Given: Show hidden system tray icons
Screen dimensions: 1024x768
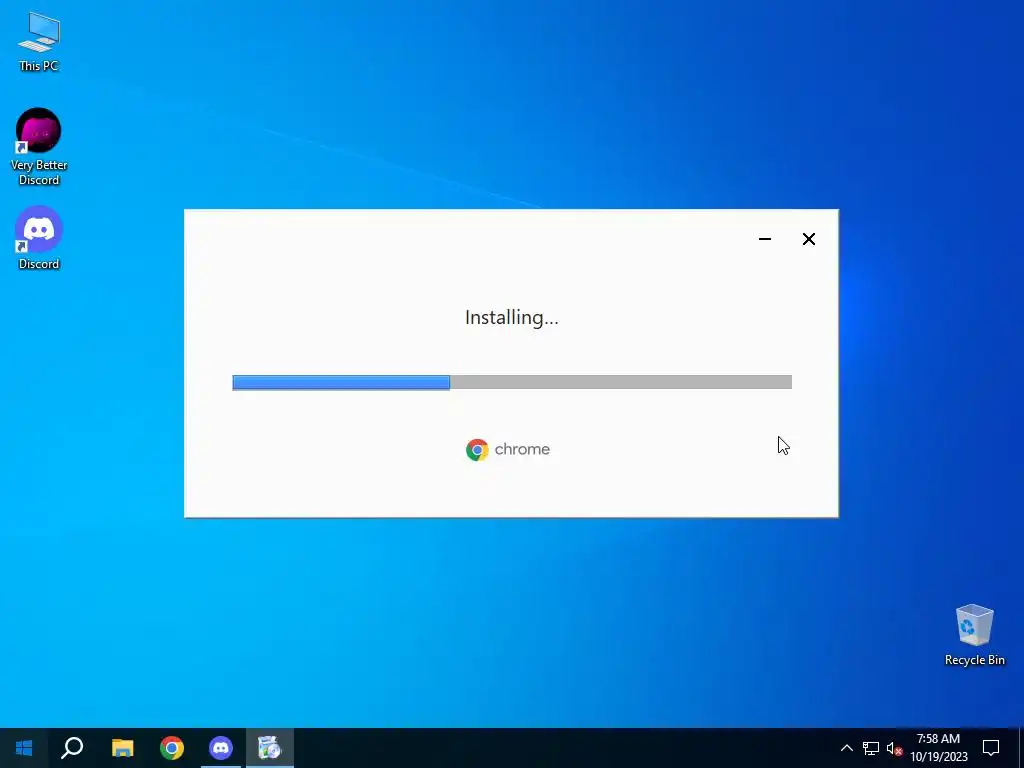Looking at the screenshot, I should (x=846, y=748).
